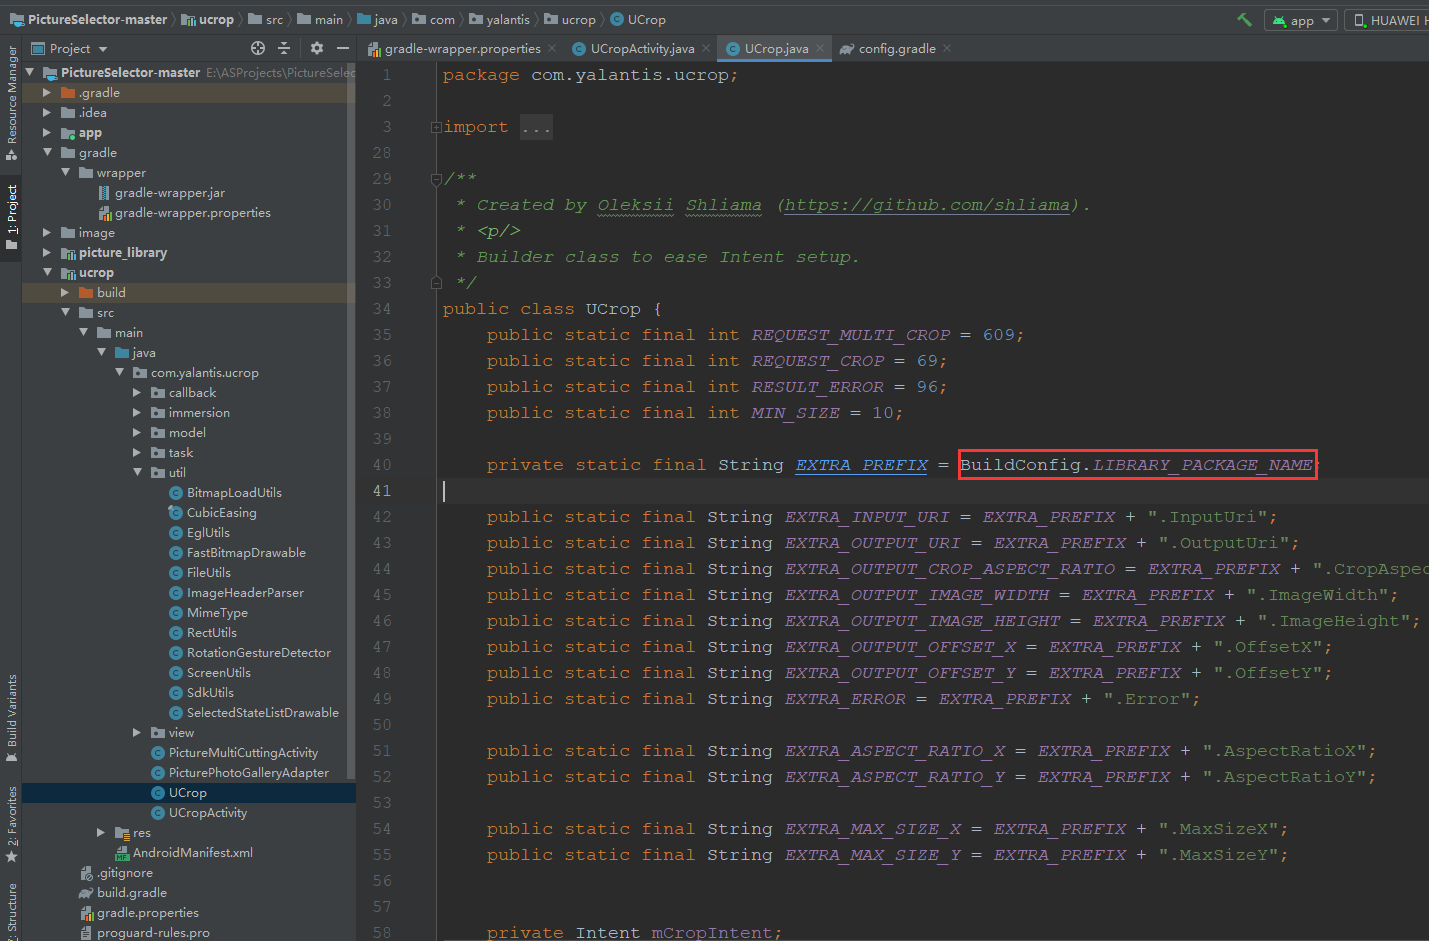
Task: Expand the picture_library module
Action: pyautogui.click(x=47, y=253)
